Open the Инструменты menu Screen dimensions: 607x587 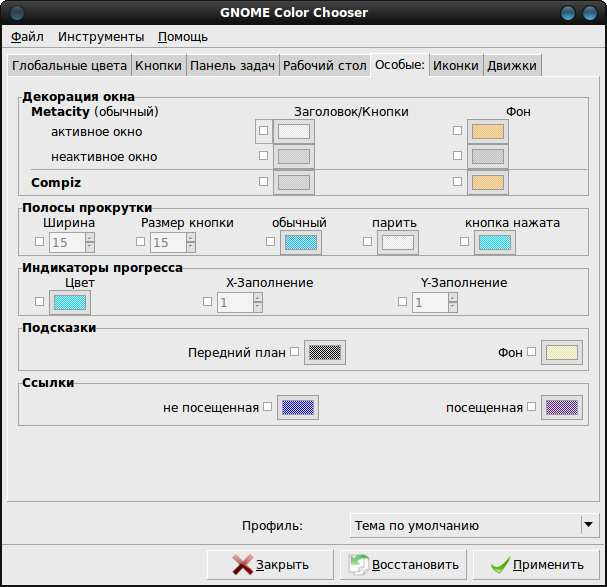coord(101,37)
